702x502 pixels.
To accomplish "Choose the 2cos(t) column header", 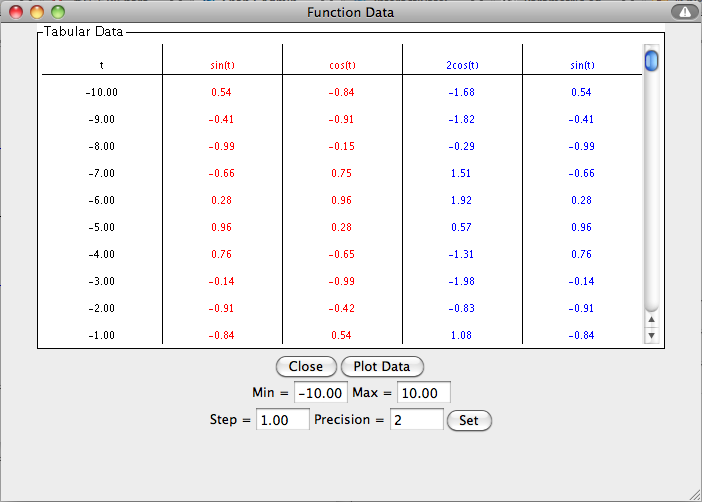I will 462,65.
